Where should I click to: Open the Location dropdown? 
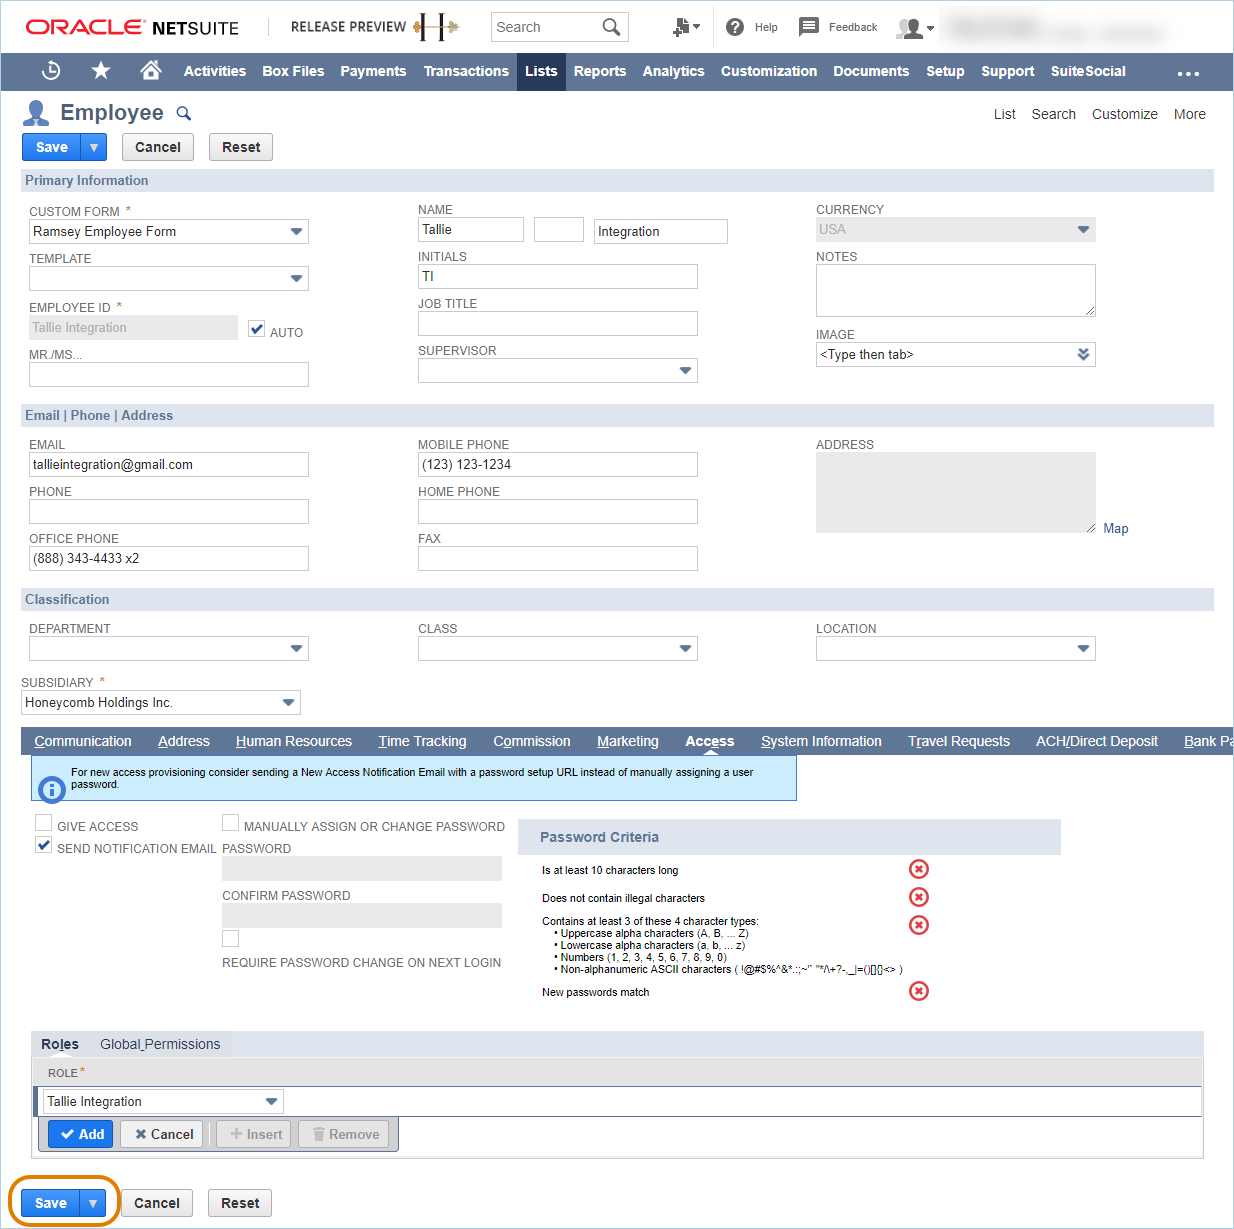point(1083,649)
